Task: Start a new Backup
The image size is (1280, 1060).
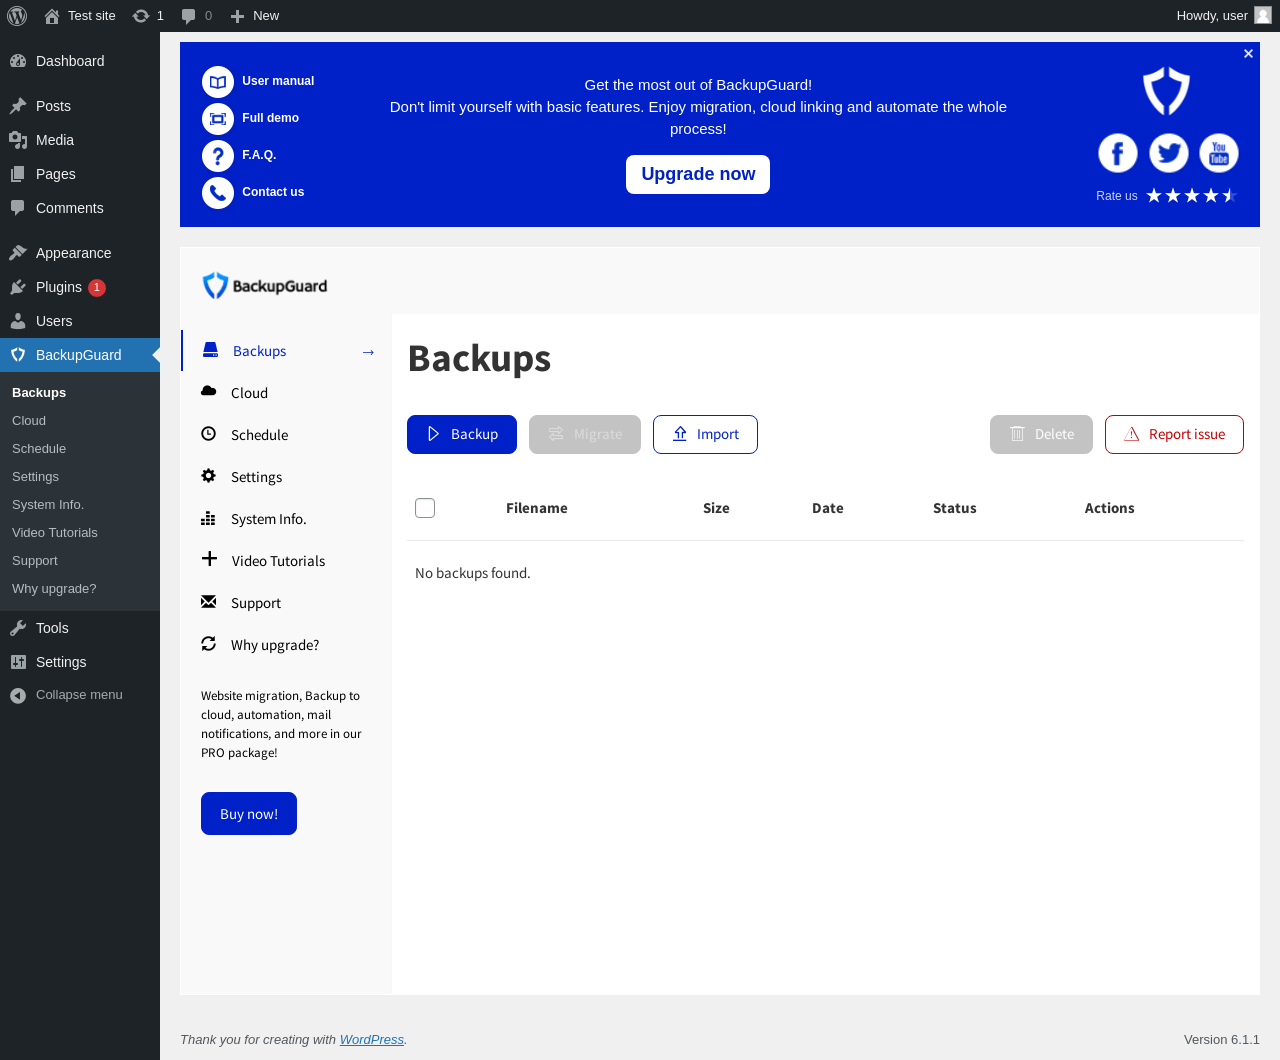Action: point(462,434)
